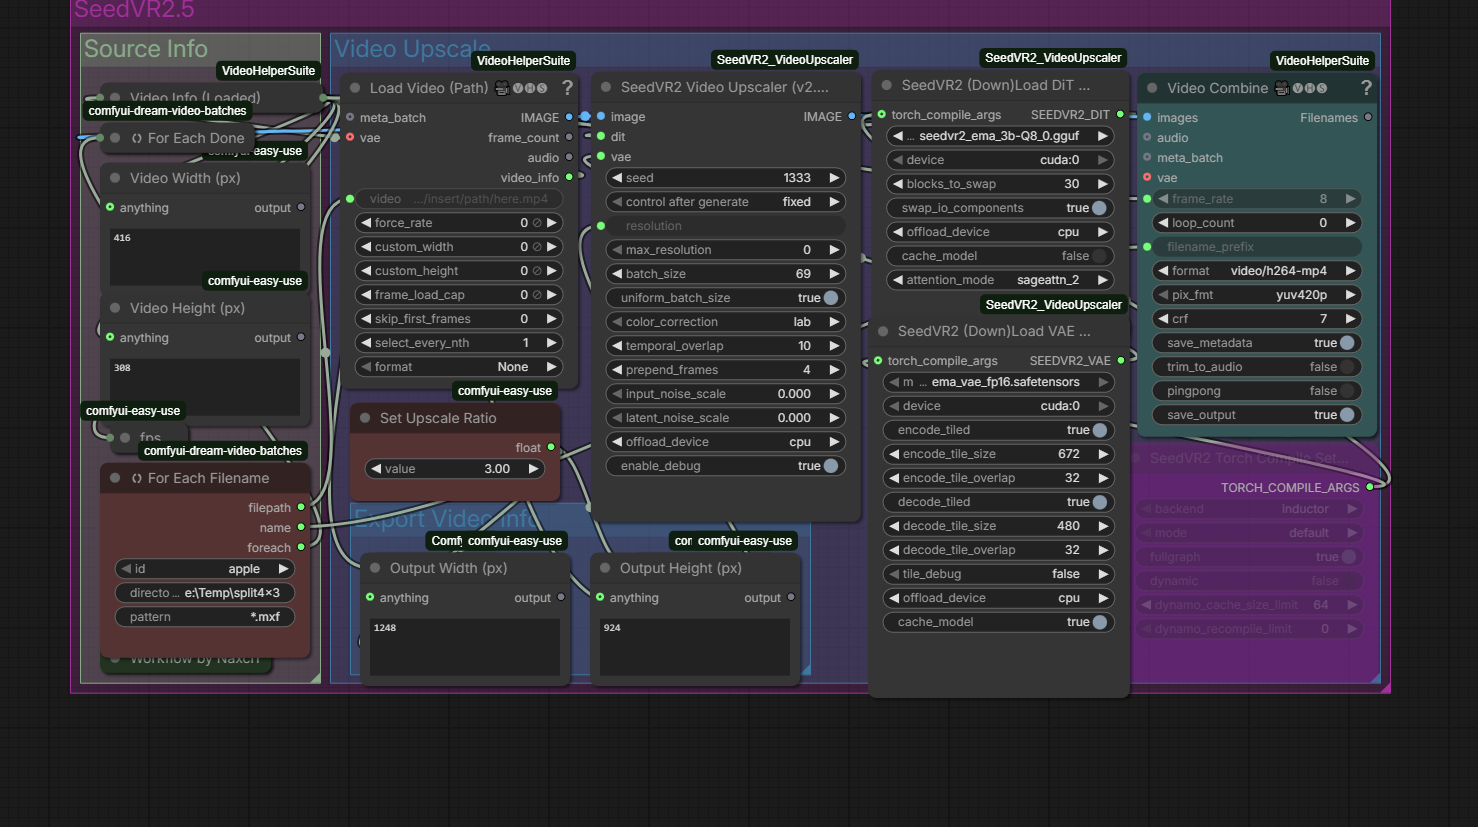The image size is (1478, 827).
Task: Open the format video/h264-mp4 dropdown
Action: 1257,271
